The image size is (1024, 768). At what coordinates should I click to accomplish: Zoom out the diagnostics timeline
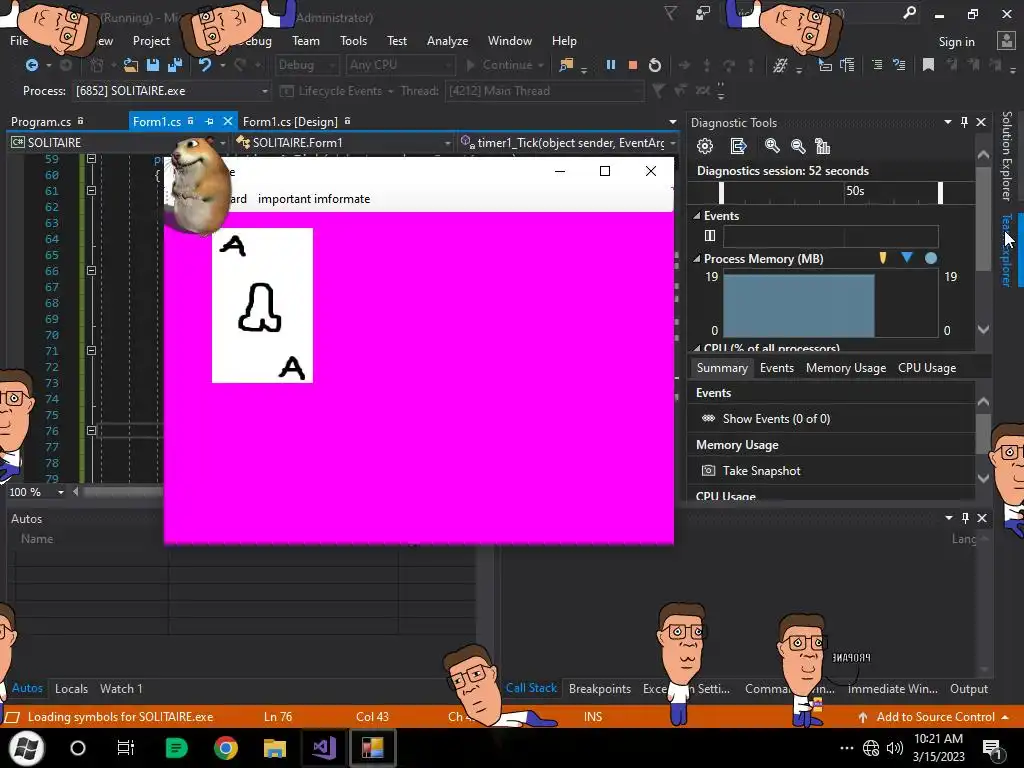[x=797, y=146]
